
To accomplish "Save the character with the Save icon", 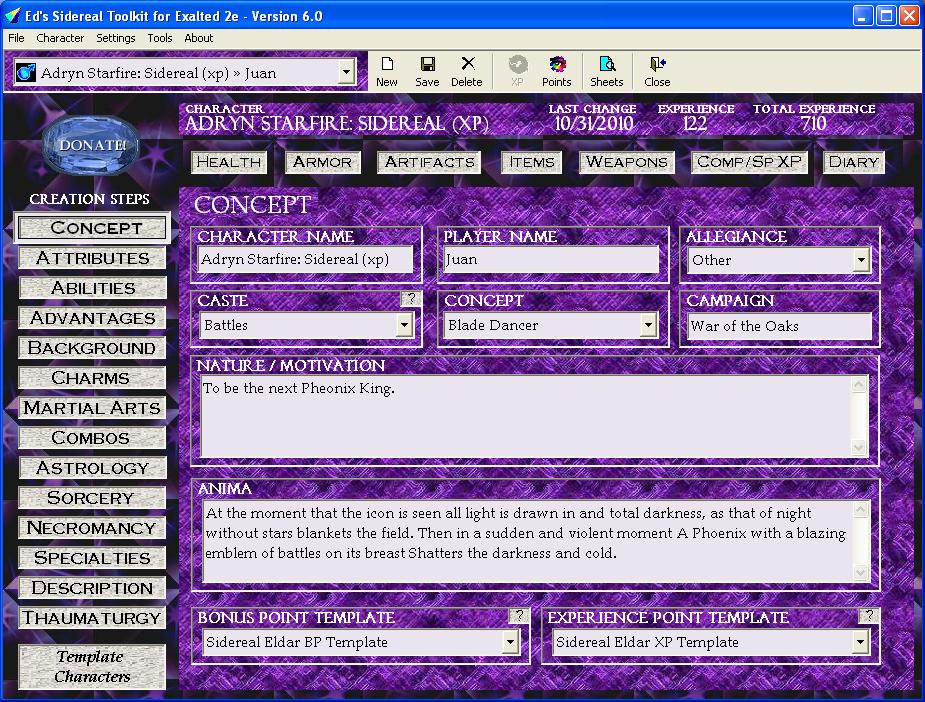I will click(427, 72).
